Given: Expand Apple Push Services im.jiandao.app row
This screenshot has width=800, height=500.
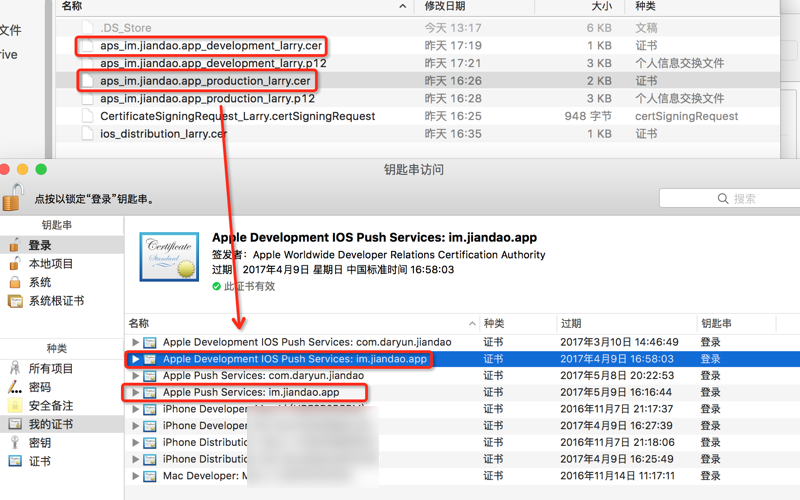Looking at the screenshot, I should click(135, 392).
